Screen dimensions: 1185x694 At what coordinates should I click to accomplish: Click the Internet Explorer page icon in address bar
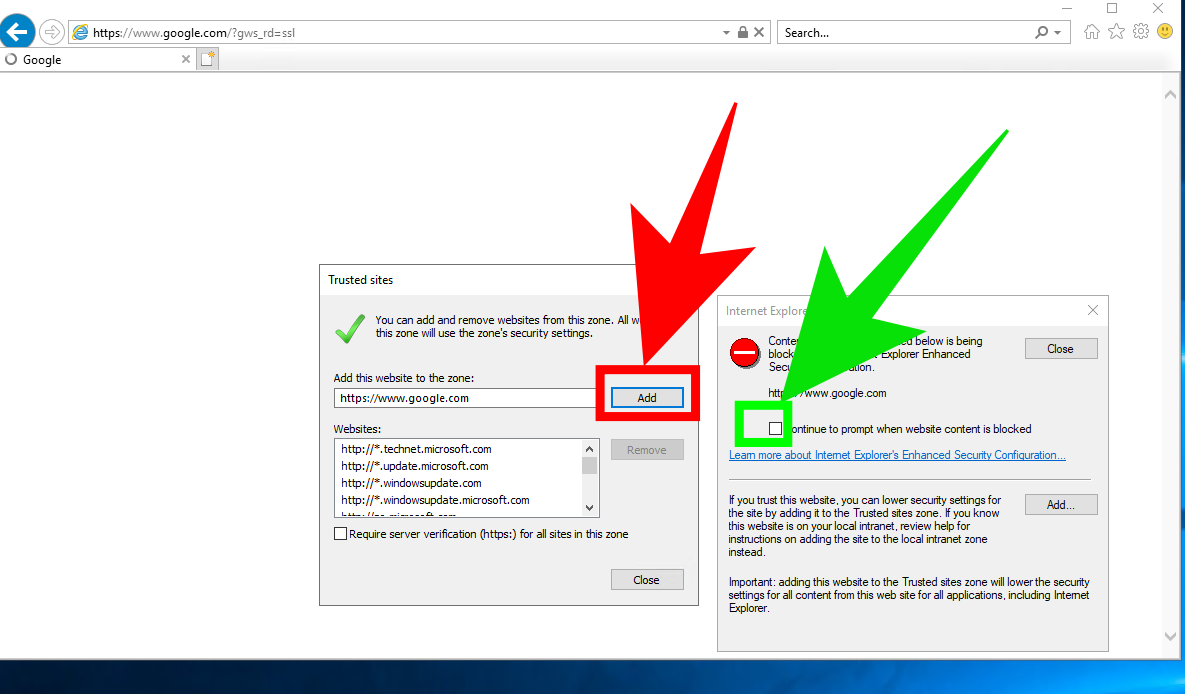[x=80, y=33]
